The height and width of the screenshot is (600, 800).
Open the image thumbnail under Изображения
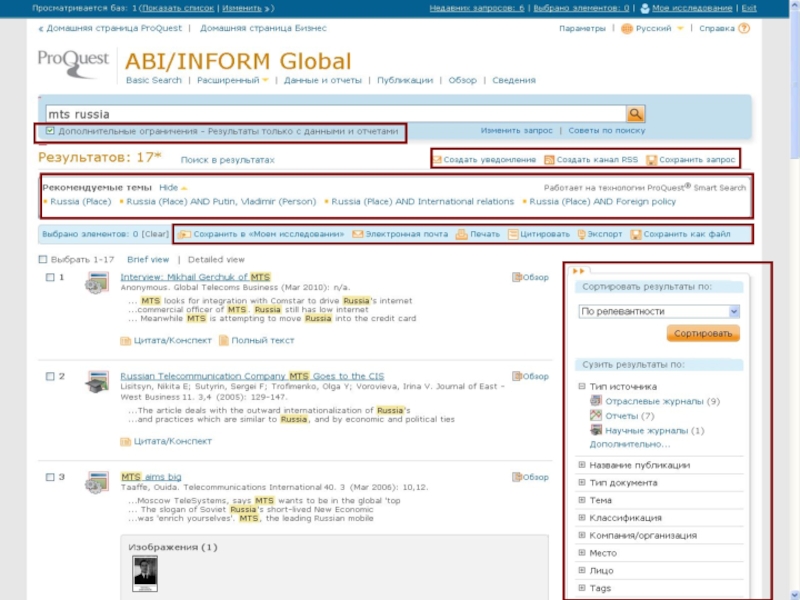click(145, 573)
